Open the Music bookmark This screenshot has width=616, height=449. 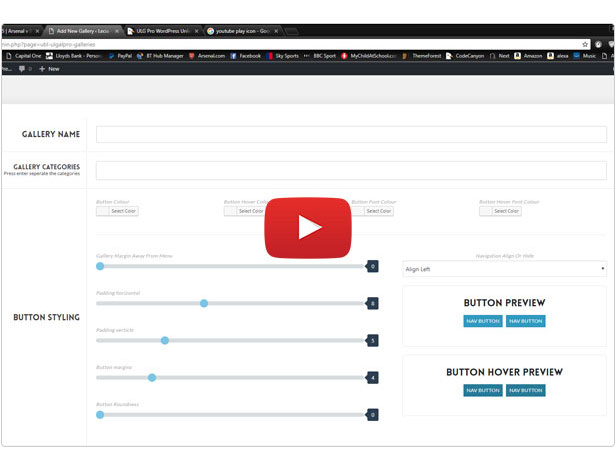coord(585,56)
